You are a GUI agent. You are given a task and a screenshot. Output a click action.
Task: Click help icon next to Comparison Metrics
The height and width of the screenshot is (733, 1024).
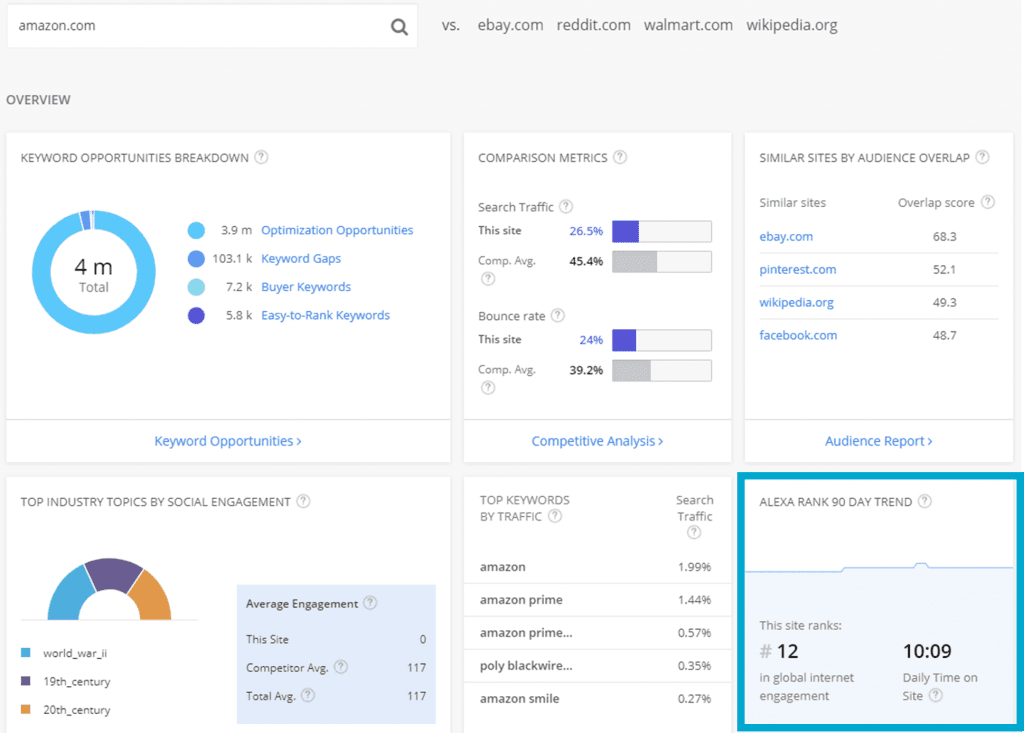coord(620,157)
